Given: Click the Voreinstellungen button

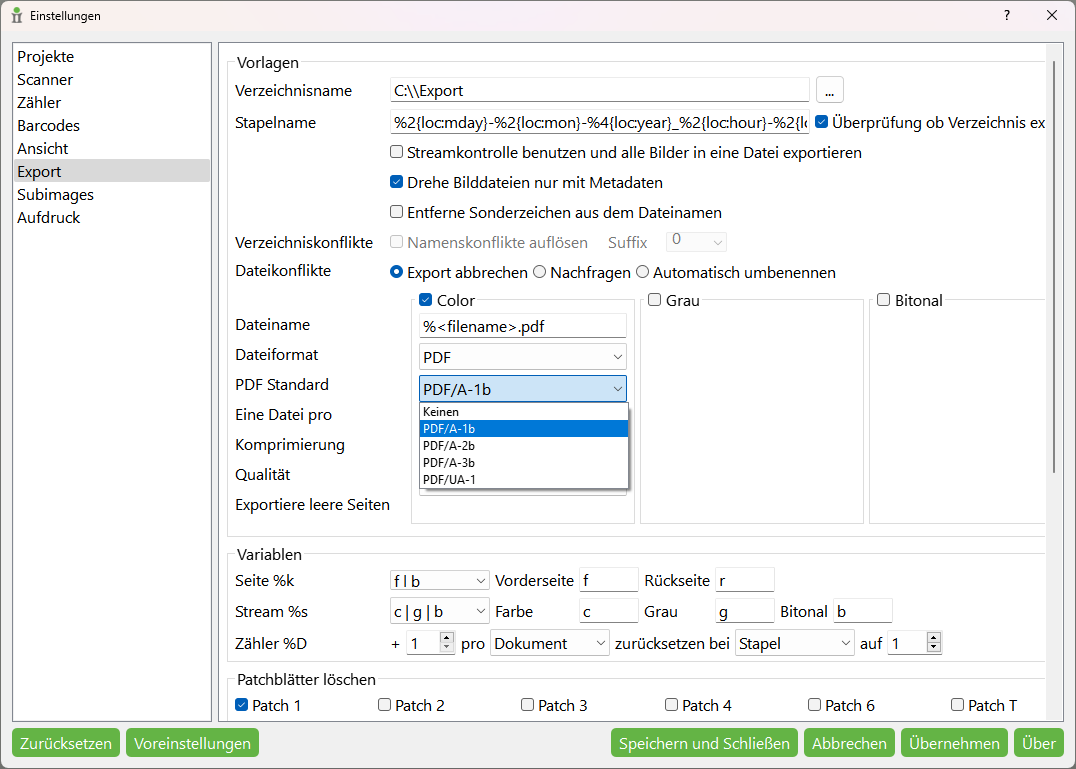Looking at the screenshot, I should 192,743.
